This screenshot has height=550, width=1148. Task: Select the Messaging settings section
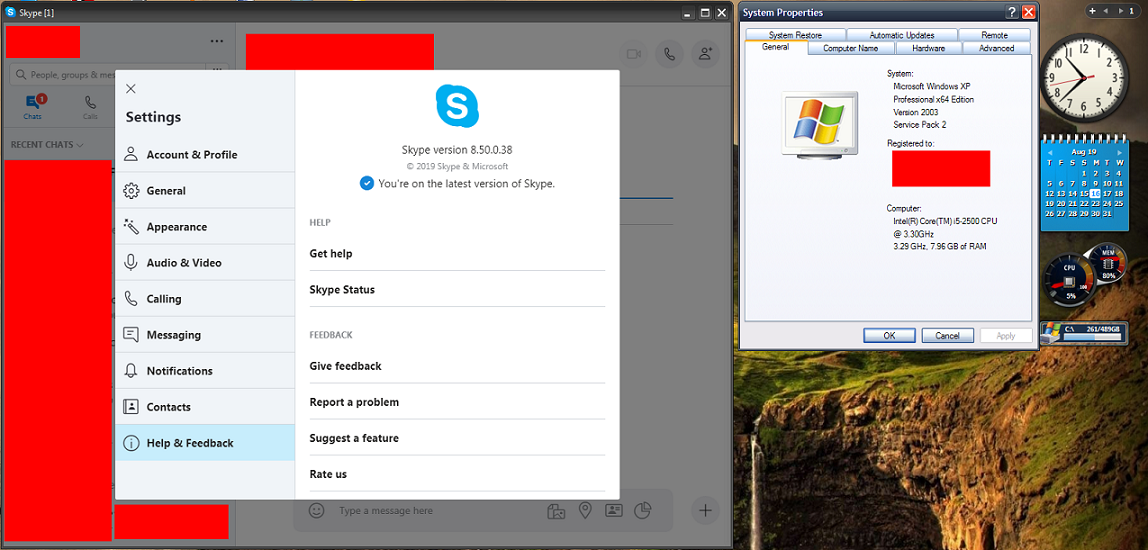pyautogui.click(x=205, y=335)
